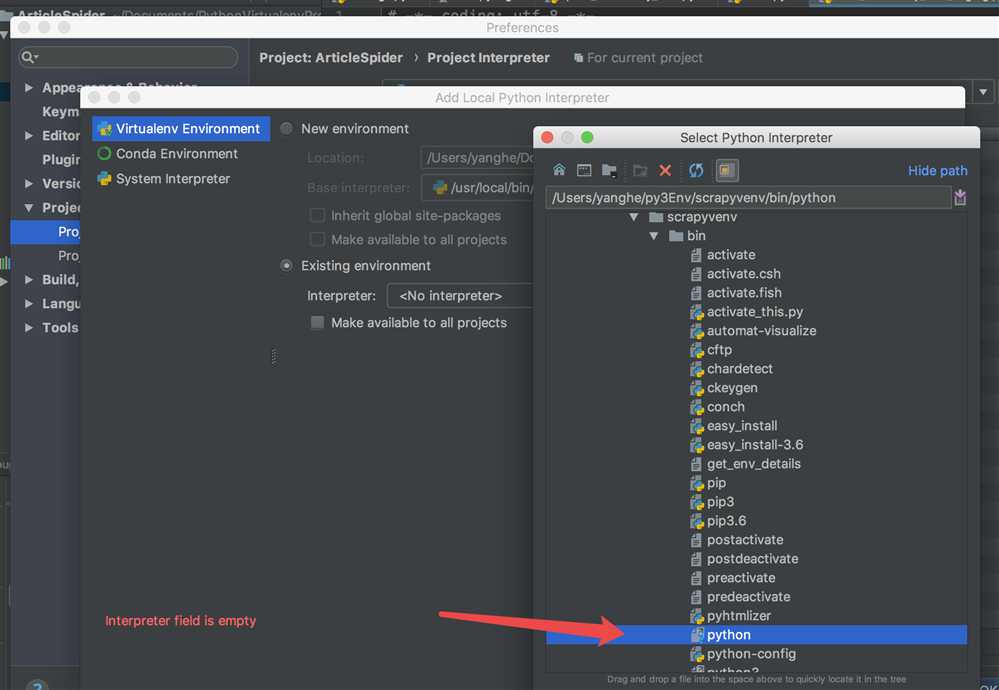Image resolution: width=999 pixels, height=690 pixels.
Task: Expand the Build section in Preferences
Action: point(29,280)
